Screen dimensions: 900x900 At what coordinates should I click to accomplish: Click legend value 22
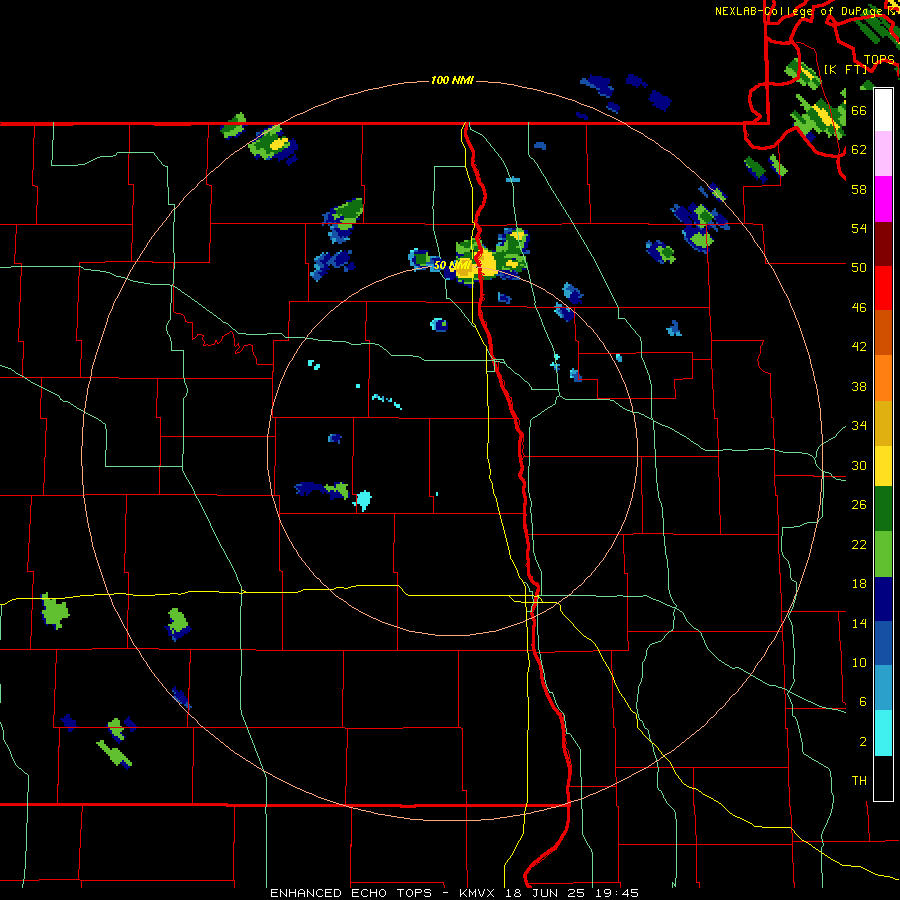859,545
